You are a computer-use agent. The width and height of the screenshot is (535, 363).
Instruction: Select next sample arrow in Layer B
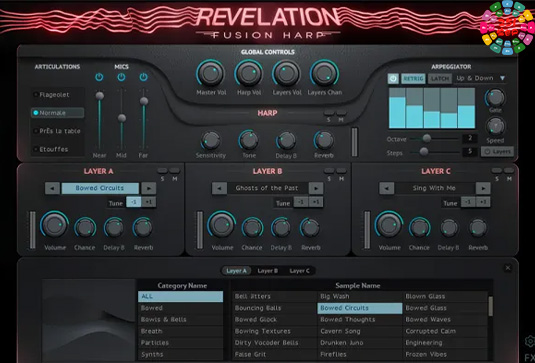[x=316, y=188]
